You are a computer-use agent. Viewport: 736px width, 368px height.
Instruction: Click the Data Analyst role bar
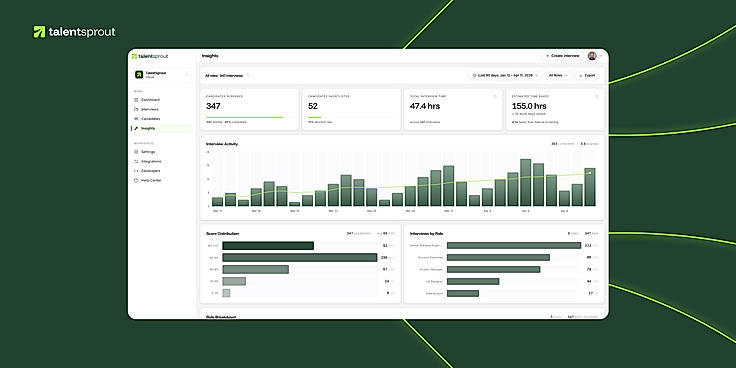coord(463,293)
